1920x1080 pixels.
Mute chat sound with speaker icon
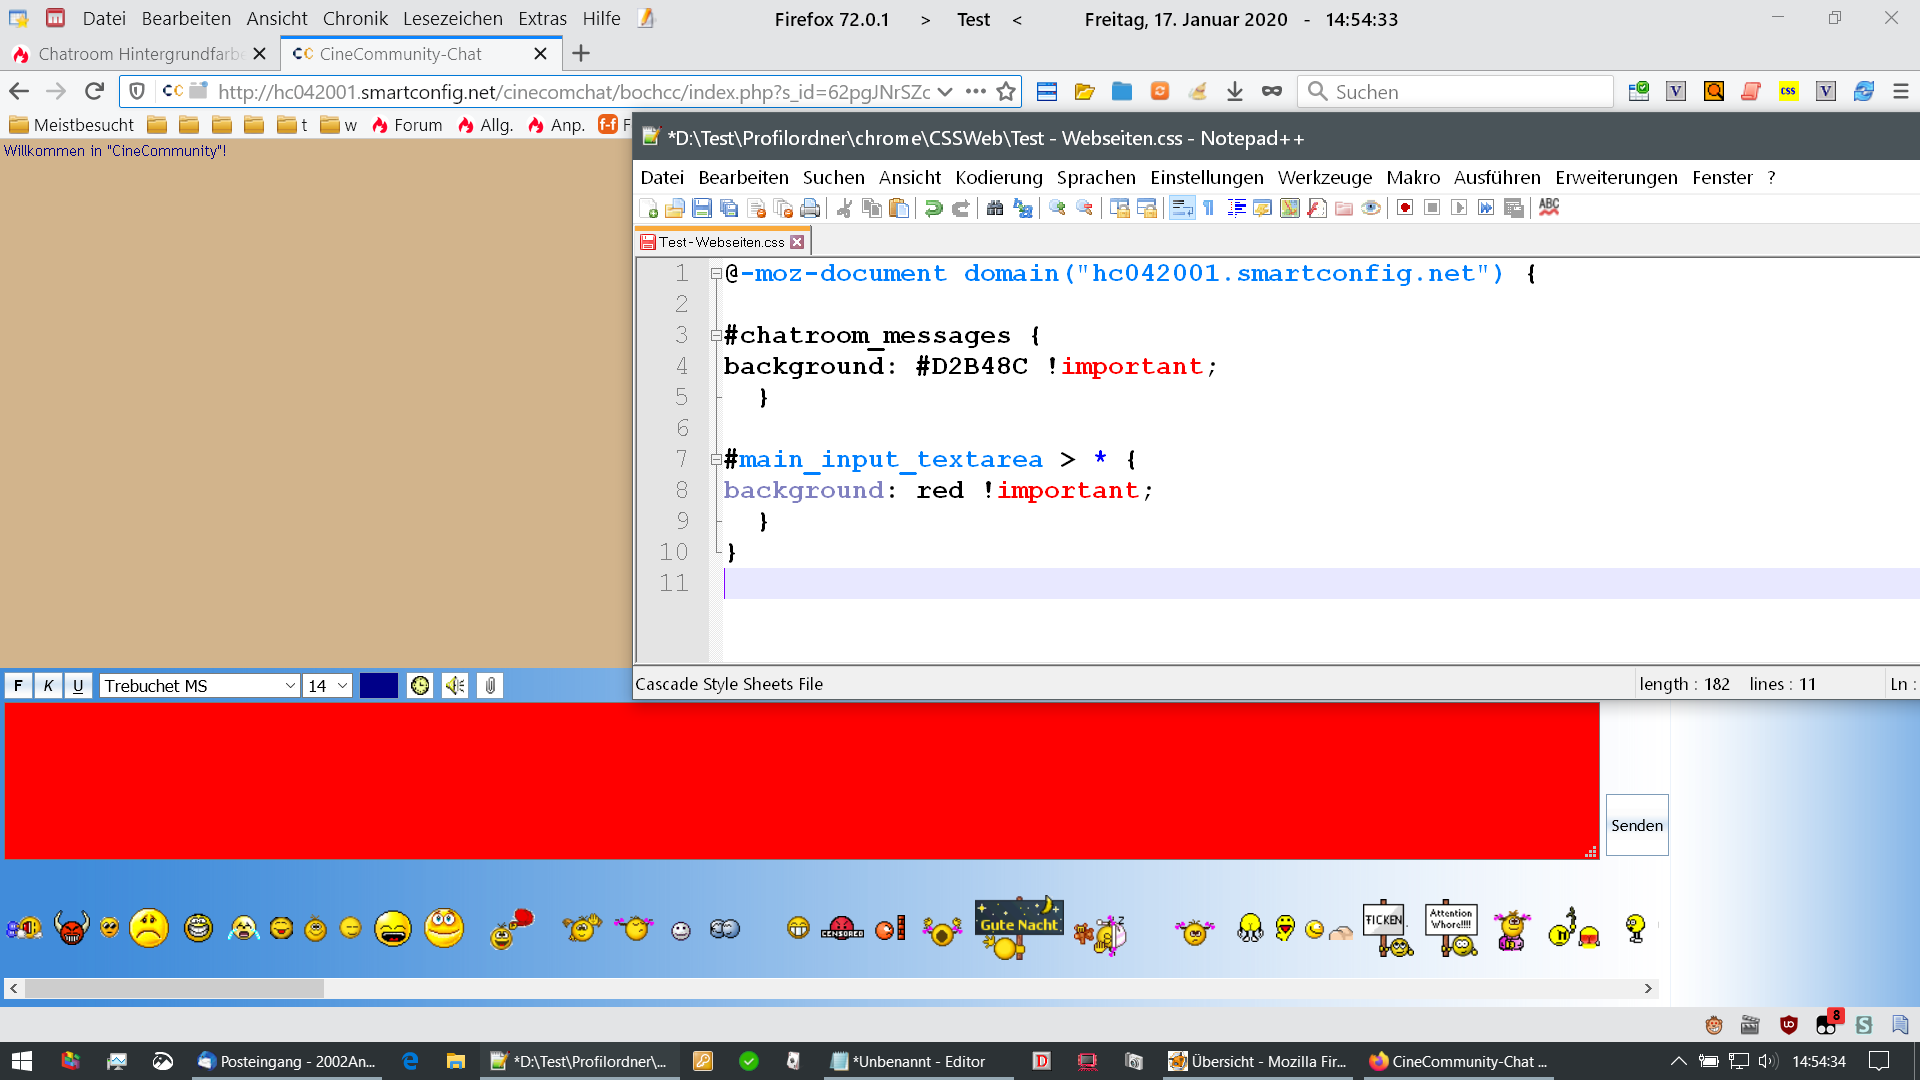pyautogui.click(x=455, y=686)
